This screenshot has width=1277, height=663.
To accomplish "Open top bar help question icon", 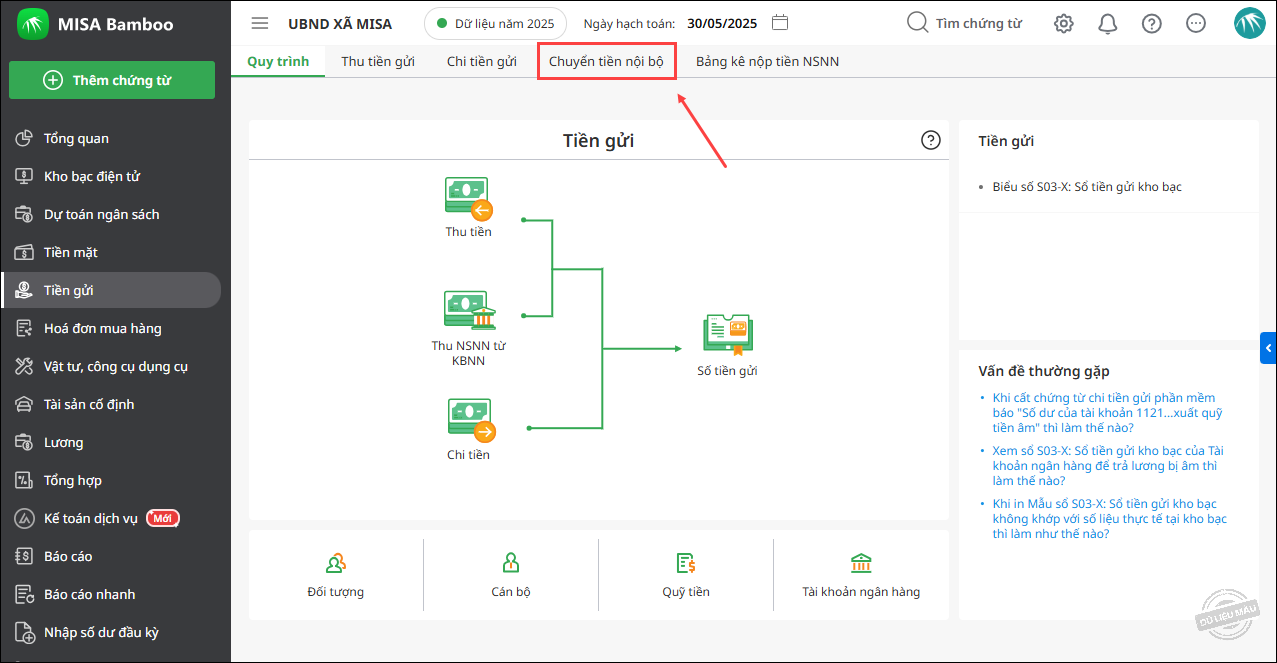I will 1152,24.
